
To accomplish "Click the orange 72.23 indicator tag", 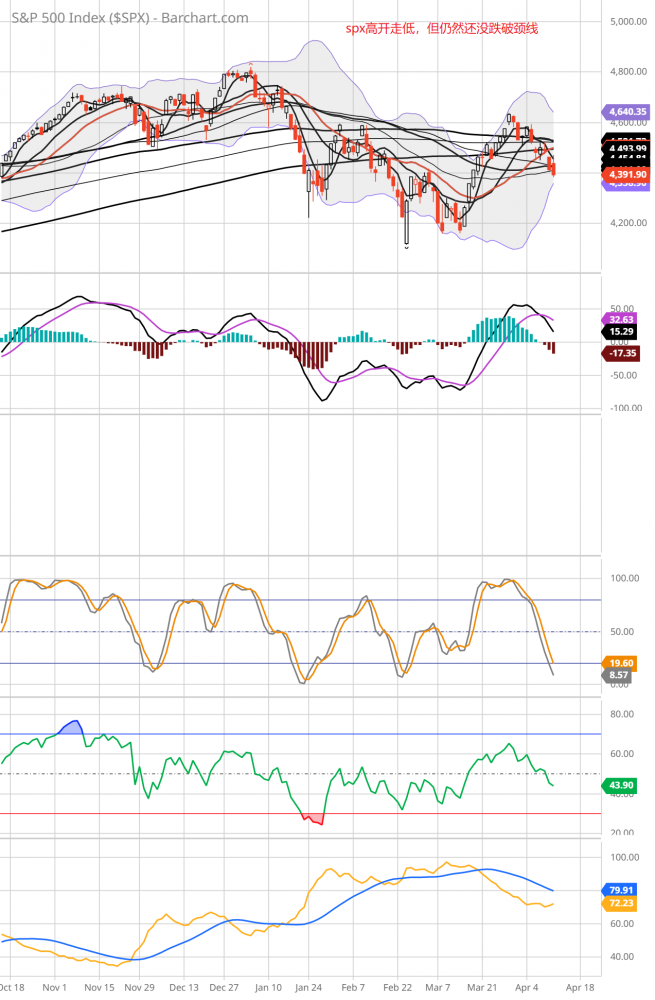I will 624,903.
